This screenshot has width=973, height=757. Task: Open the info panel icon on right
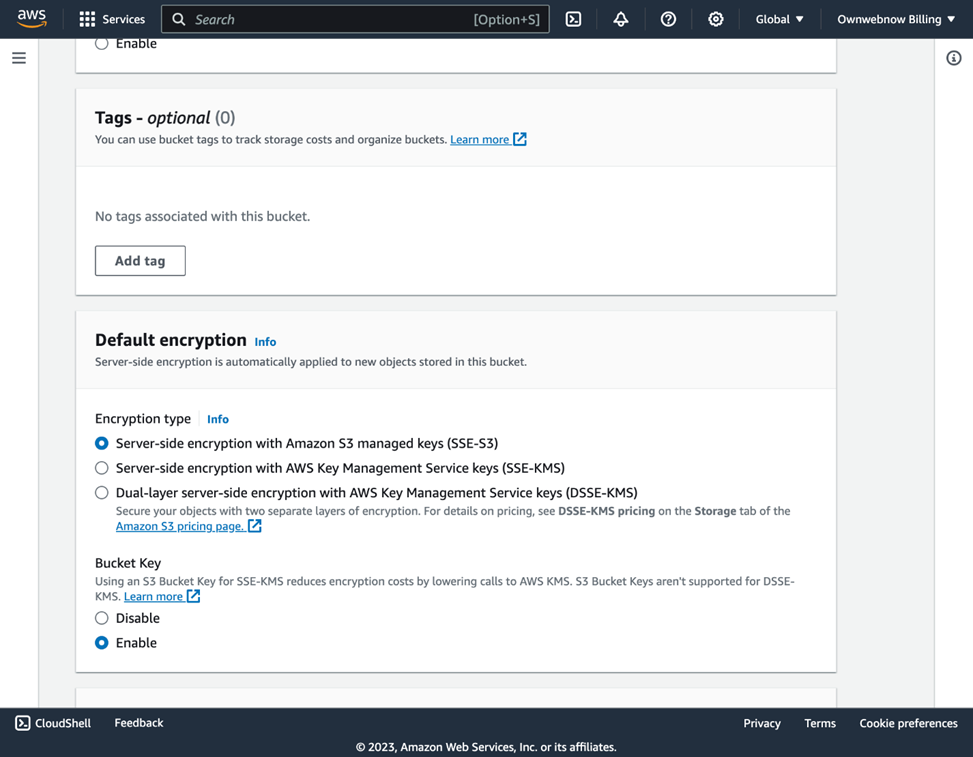pyautogui.click(x=953, y=58)
